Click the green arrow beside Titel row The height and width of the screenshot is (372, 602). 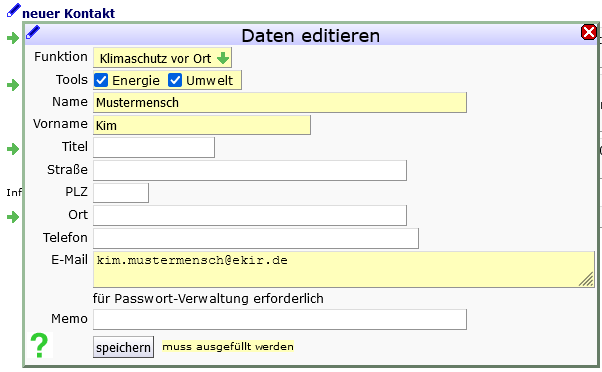[x=13, y=149]
